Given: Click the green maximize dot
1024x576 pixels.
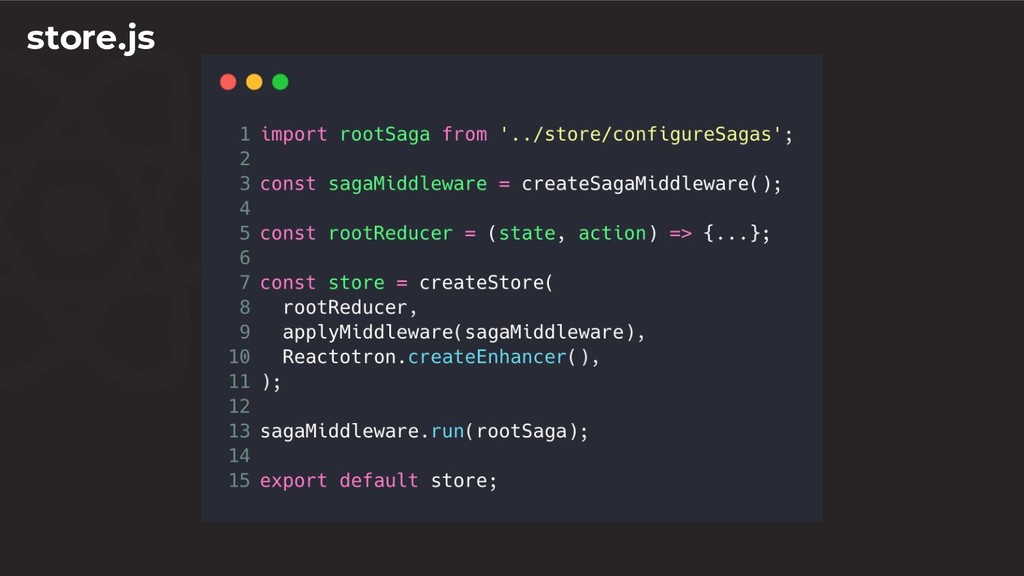Looking at the screenshot, I should click(280, 82).
